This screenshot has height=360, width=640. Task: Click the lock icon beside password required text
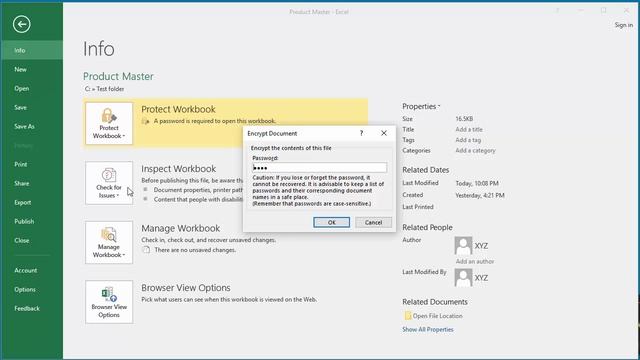click(x=145, y=121)
